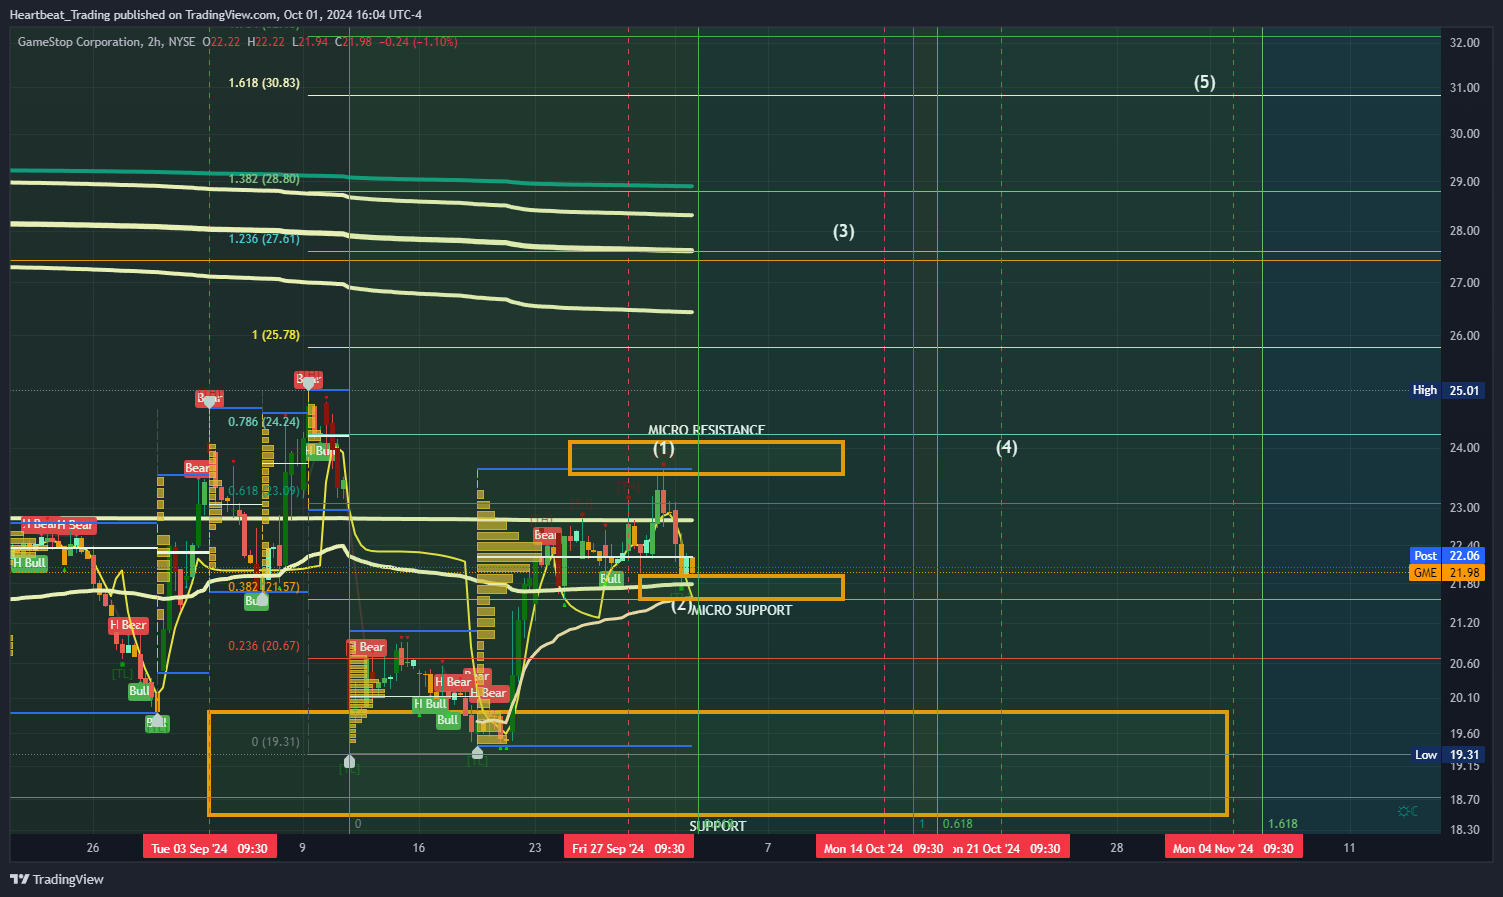Click the 1.236 (27.61) Fibonacci label
The width and height of the screenshot is (1503, 897).
pos(264,239)
